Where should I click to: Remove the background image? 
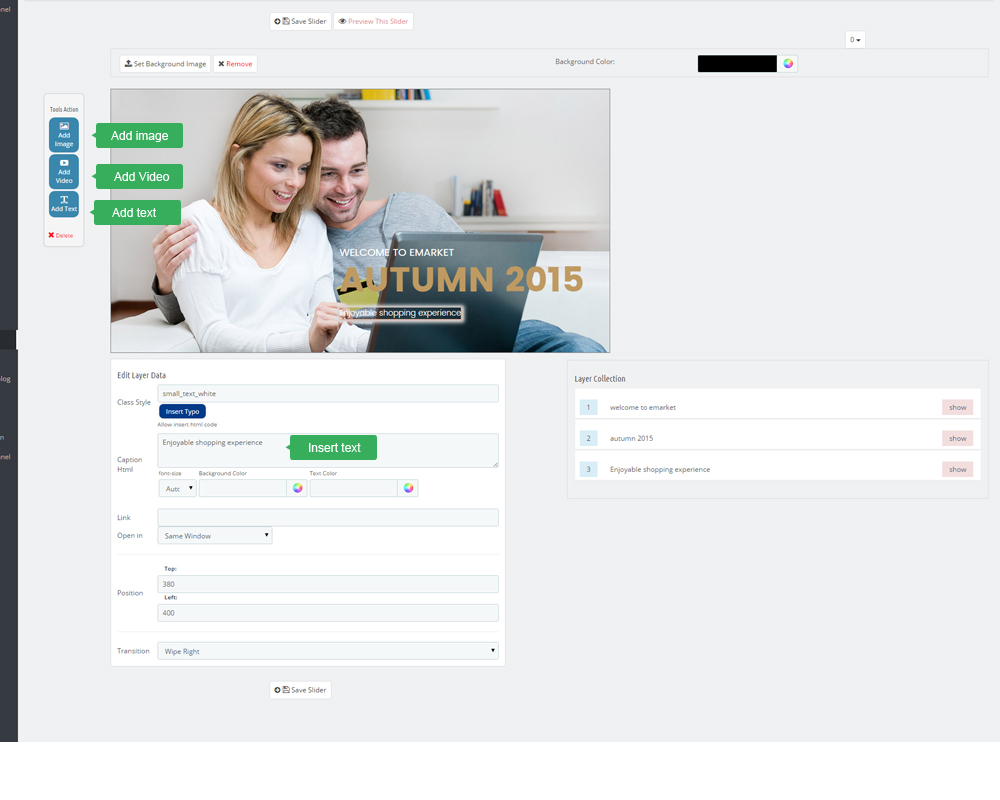pyautogui.click(x=235, y=64)
